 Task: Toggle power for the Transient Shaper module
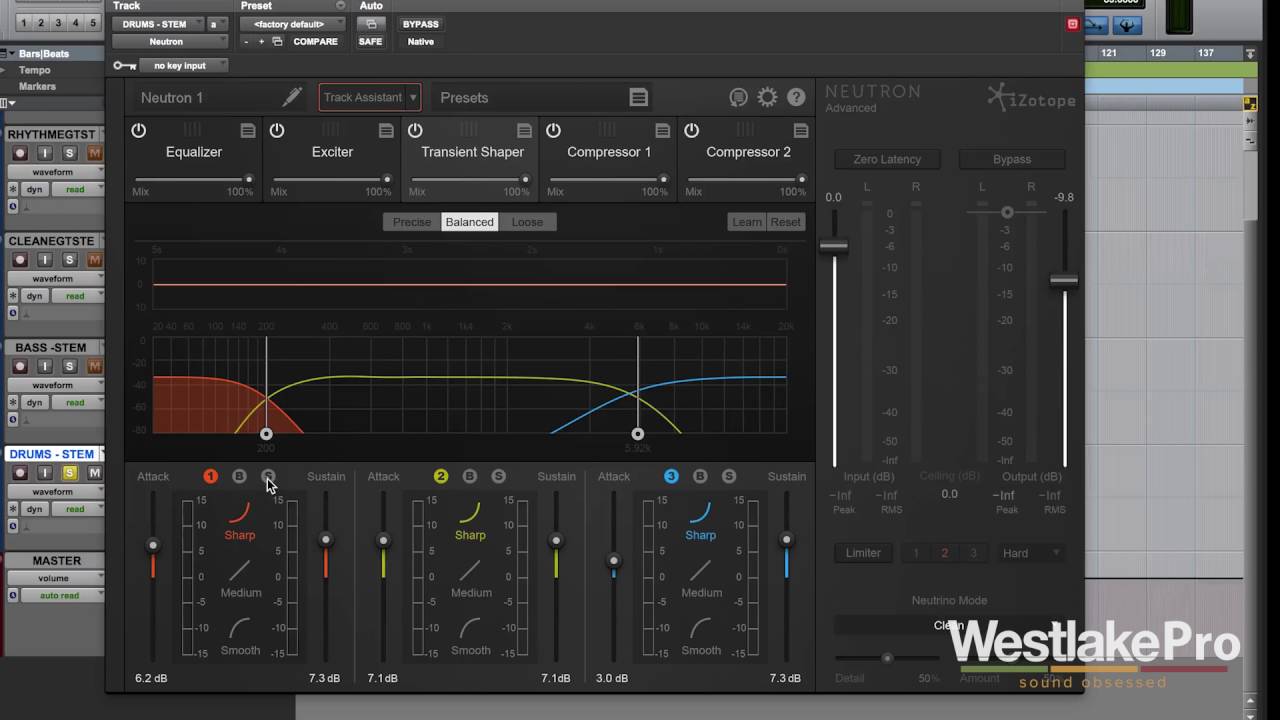coord(415,131)
